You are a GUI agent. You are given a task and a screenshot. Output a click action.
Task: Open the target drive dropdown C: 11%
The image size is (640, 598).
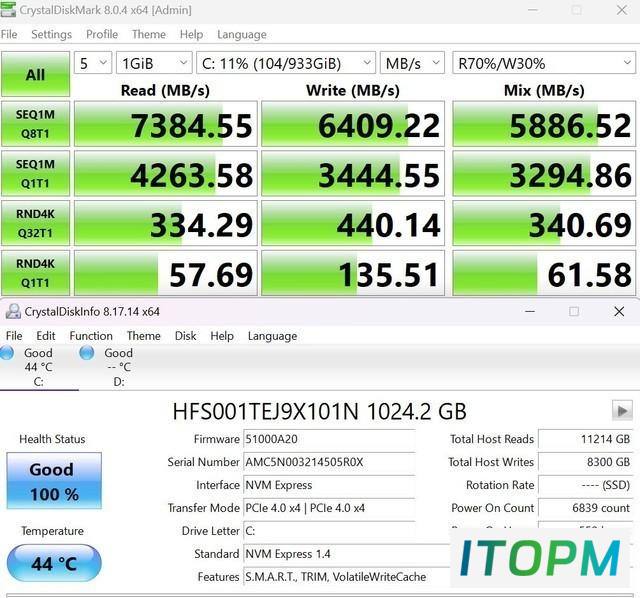click(x=286, y=63)
